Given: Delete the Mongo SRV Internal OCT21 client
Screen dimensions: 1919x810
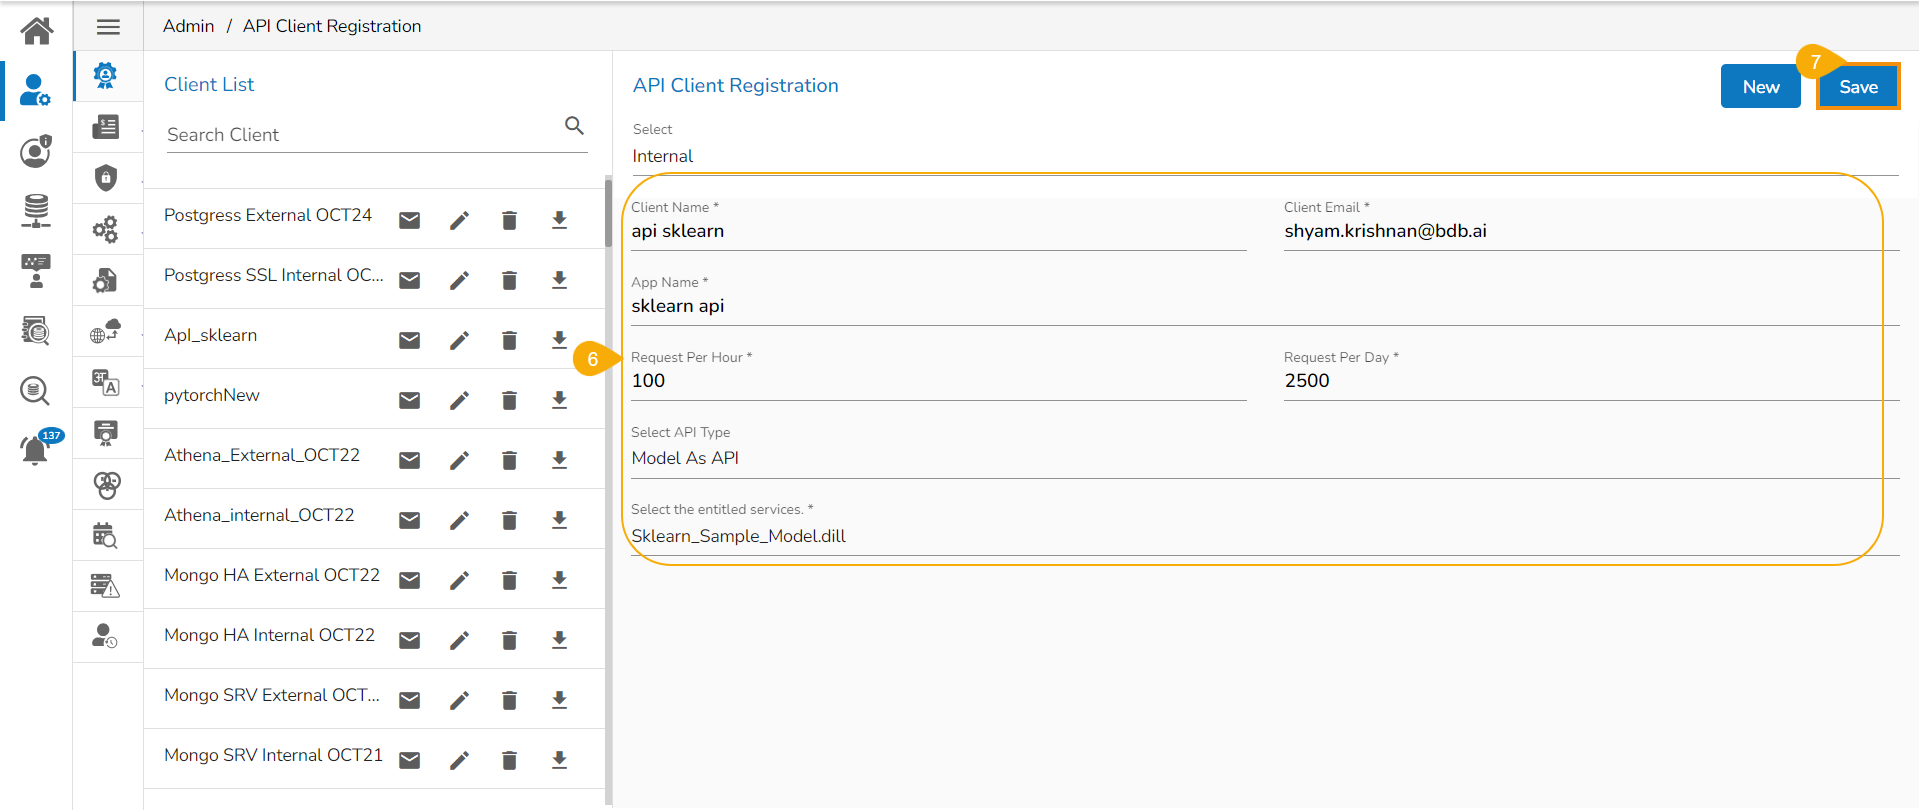Looking at the screenshot, I should (x=509, y=761).
